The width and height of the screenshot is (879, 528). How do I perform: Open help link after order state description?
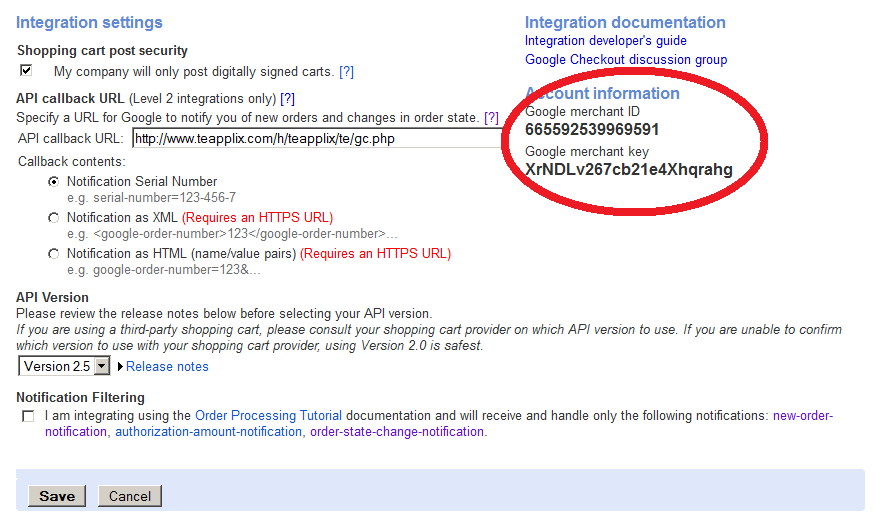click(x=492, y=118)
